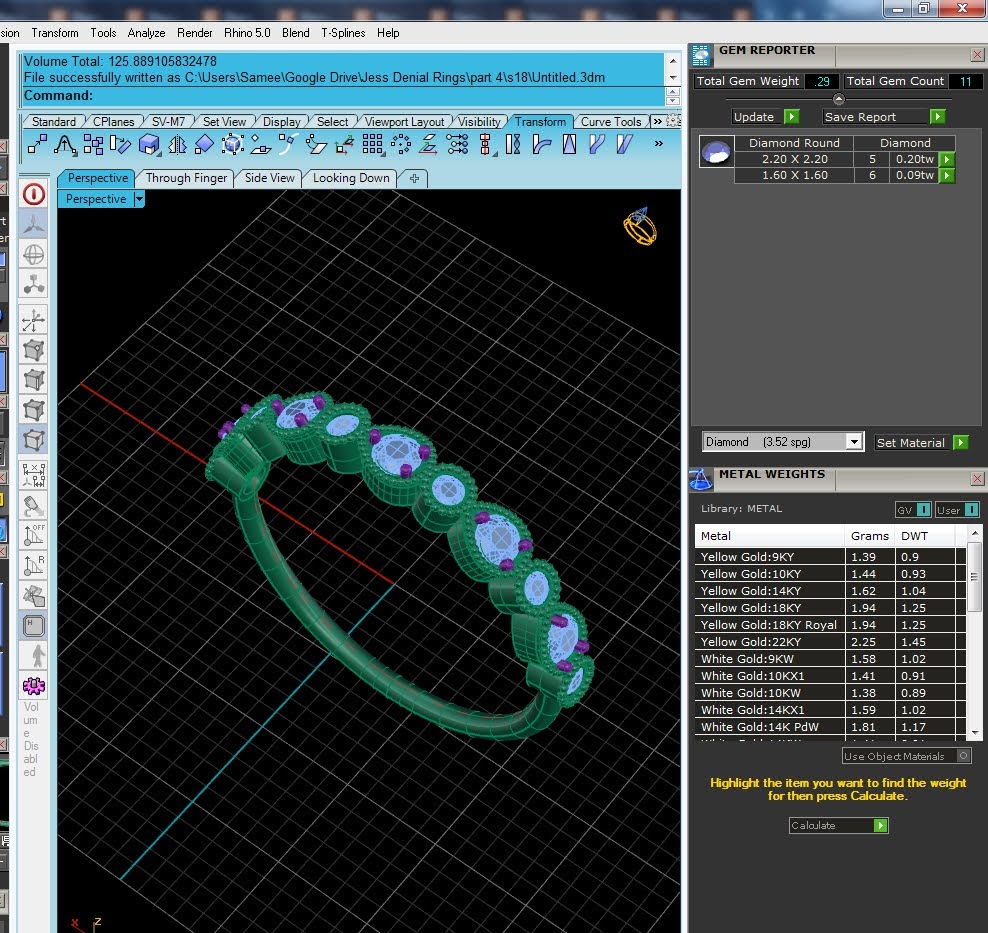Viewport: 988px width, 933px height.
Task: Toggle the GV library switch
Action: pos(923,510)
